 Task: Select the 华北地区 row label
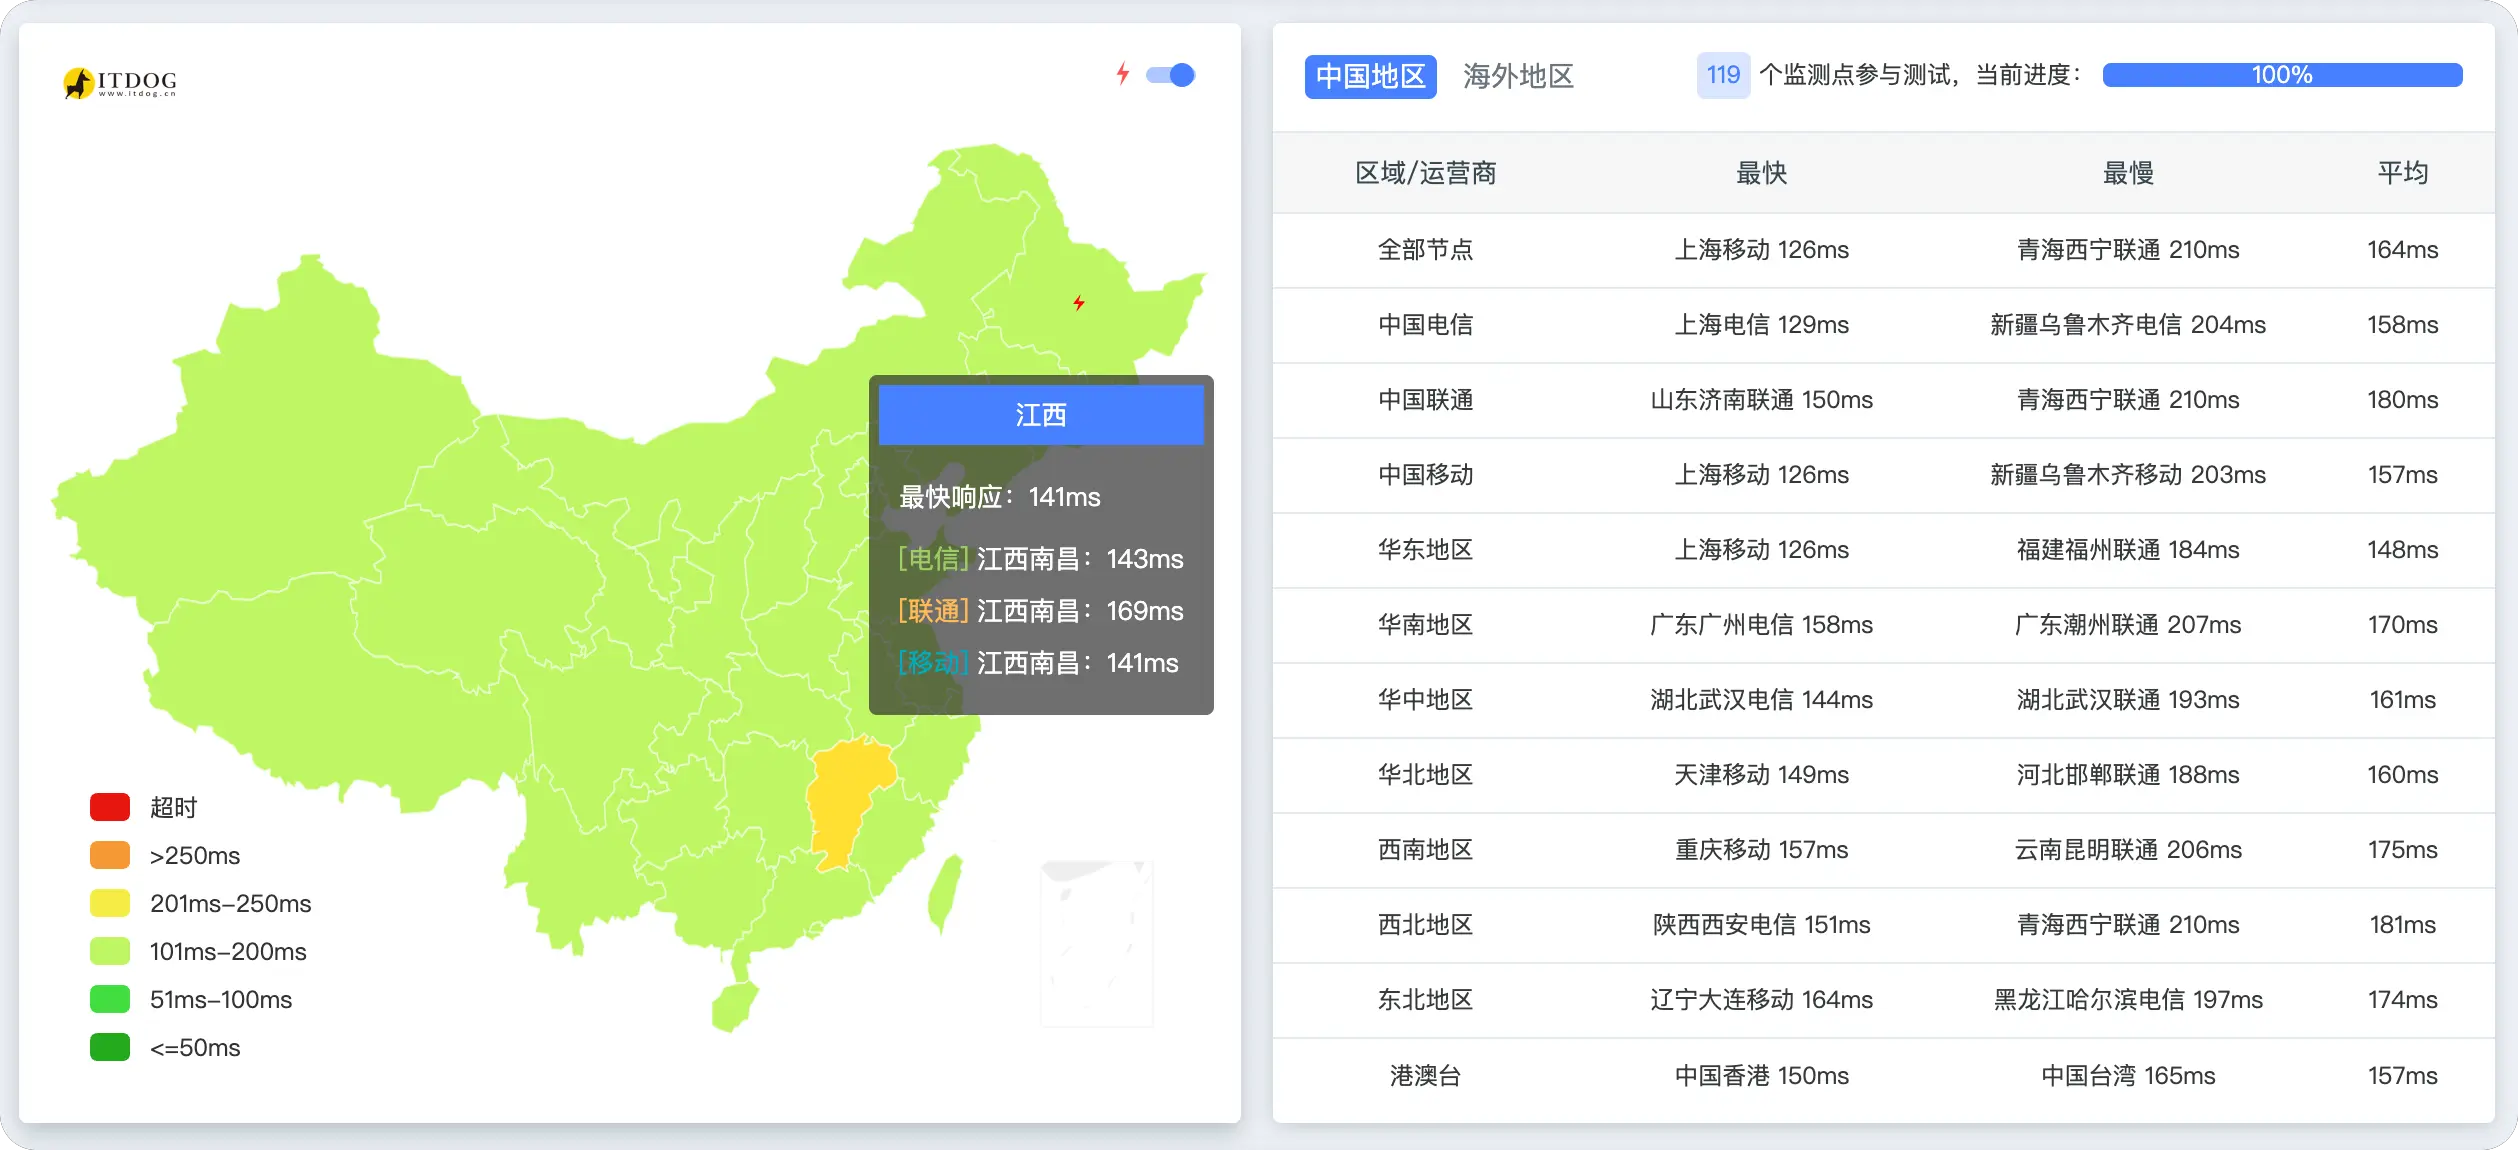click(1425, 774)
